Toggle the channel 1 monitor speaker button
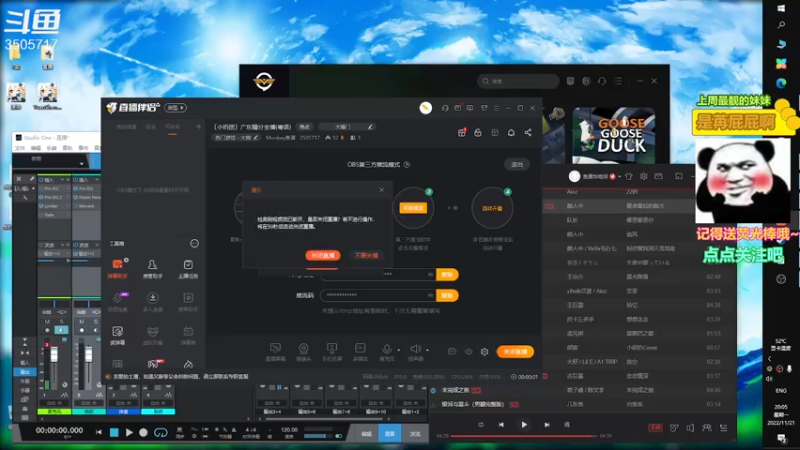This screenshot has width=800, height=450. click(x=61, y=330)
